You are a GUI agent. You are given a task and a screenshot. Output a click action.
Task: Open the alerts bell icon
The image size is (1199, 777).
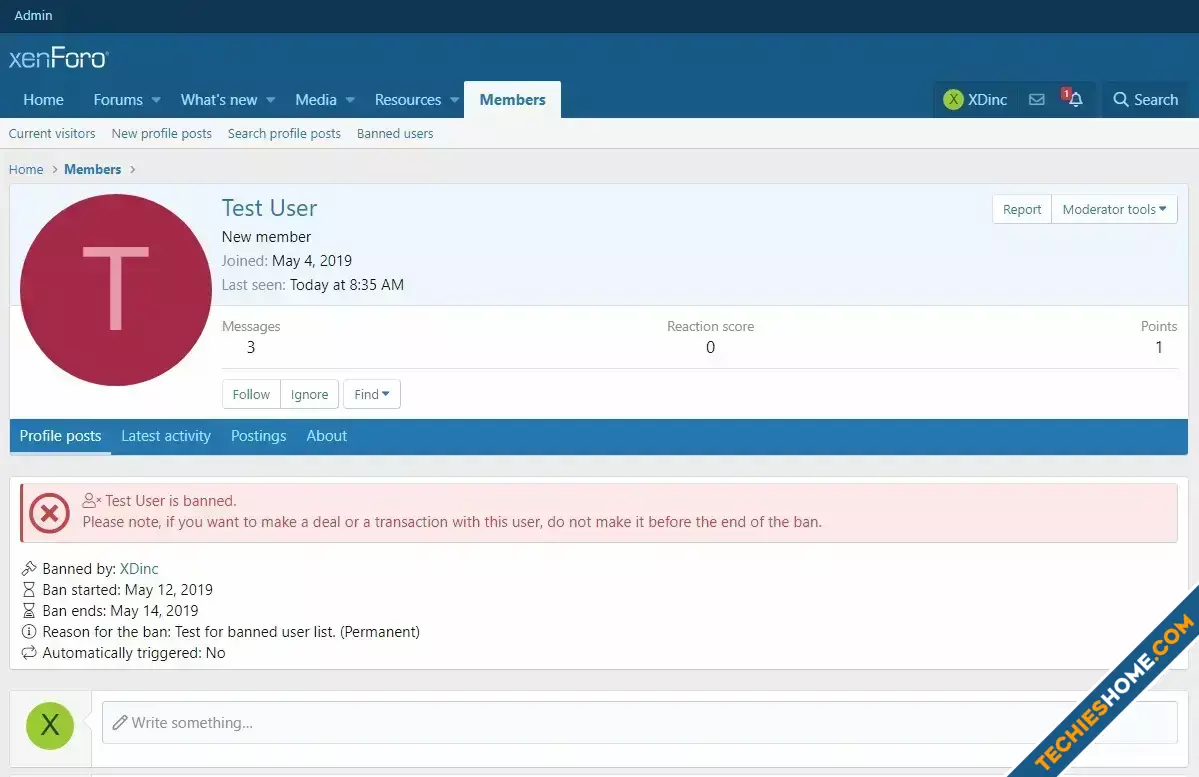(1075, 100)
